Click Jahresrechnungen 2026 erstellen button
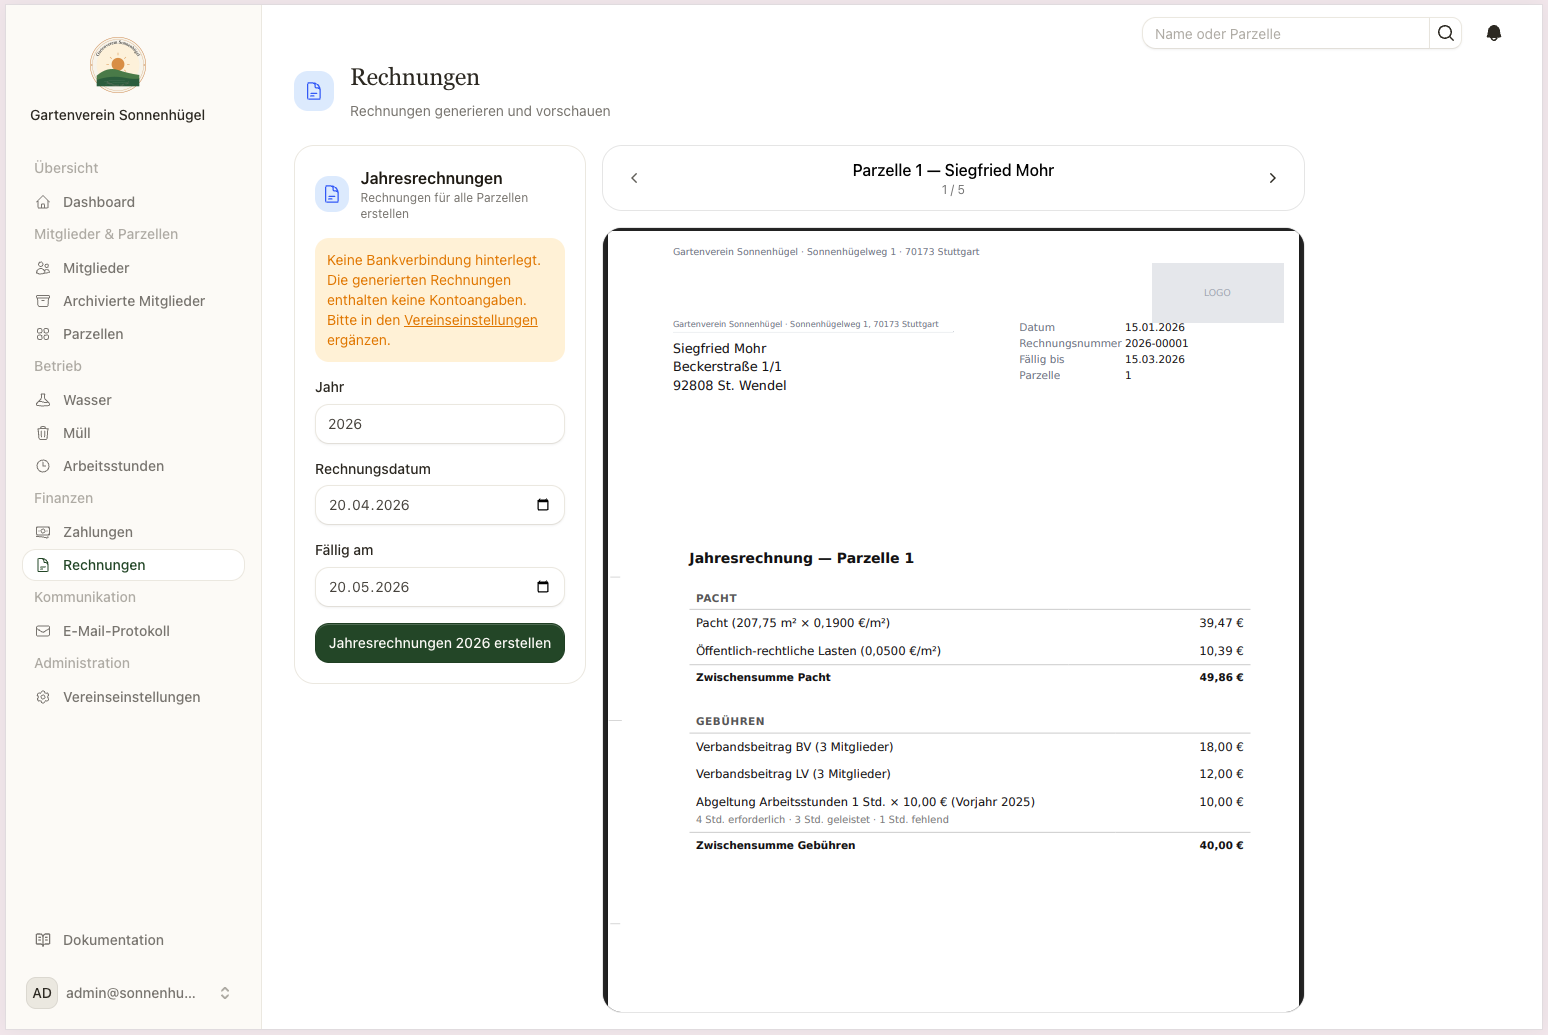1548x1035 pixels. point(440,643)
